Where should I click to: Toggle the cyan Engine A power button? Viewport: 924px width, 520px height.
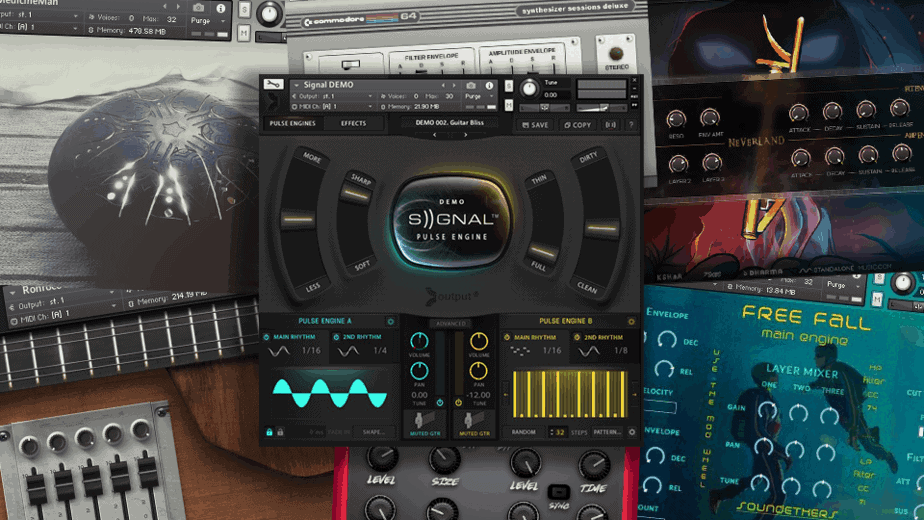[x=440, y=403]
